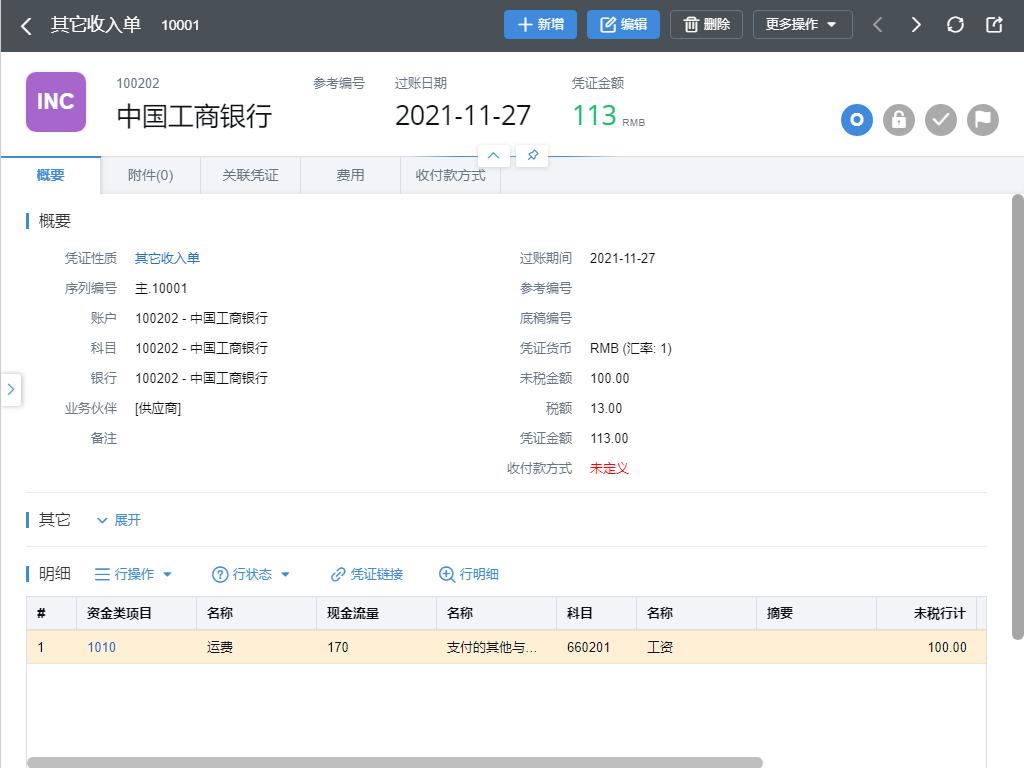Click the purple INC voucher badge
The height and width of the screenshot is (768, 1024).
tap(56, 102)
